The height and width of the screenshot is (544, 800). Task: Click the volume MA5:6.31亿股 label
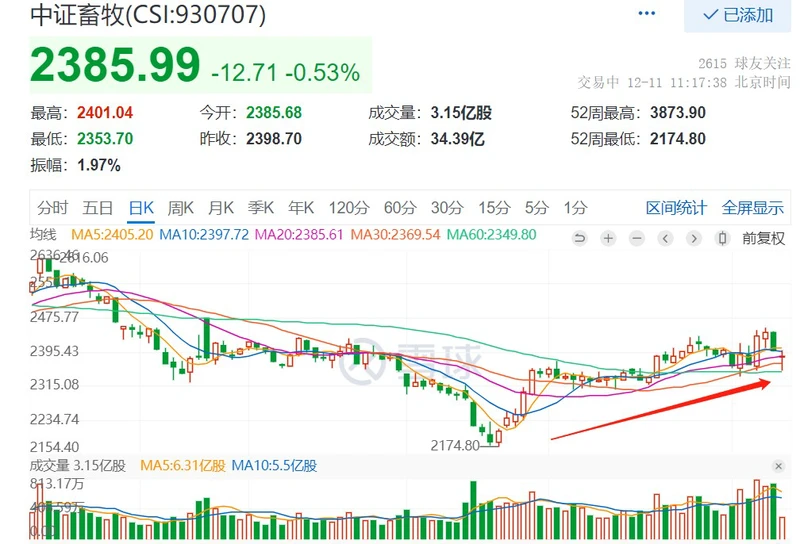point(183,466)
